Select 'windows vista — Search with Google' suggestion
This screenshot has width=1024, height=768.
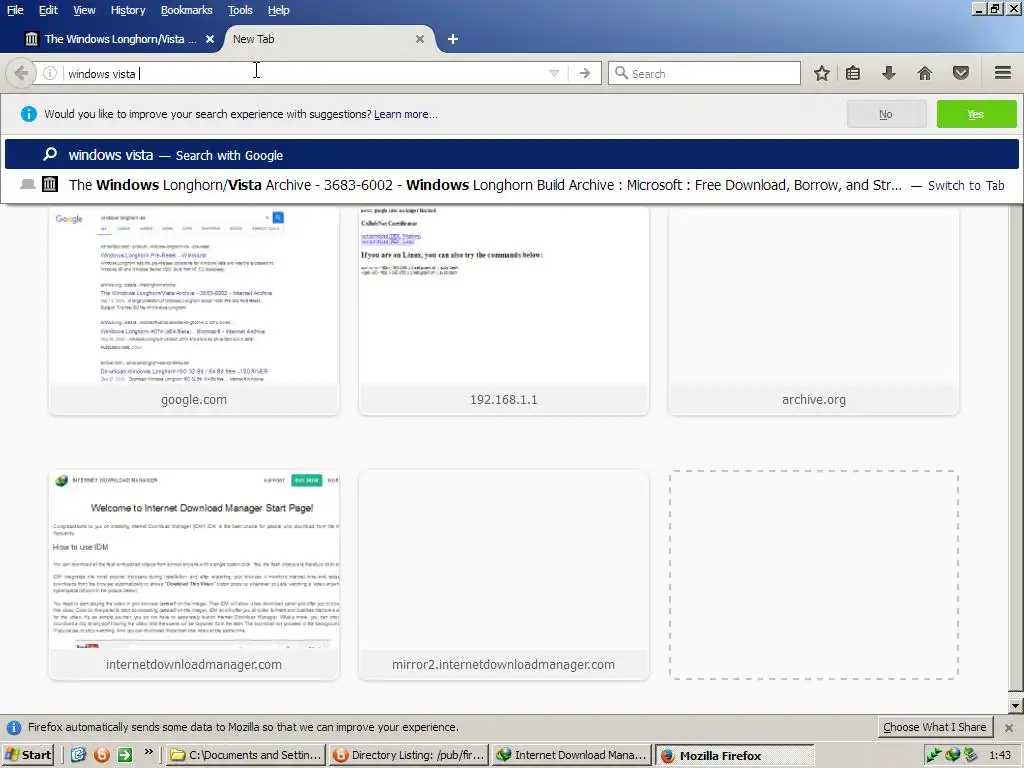point(512,155)
